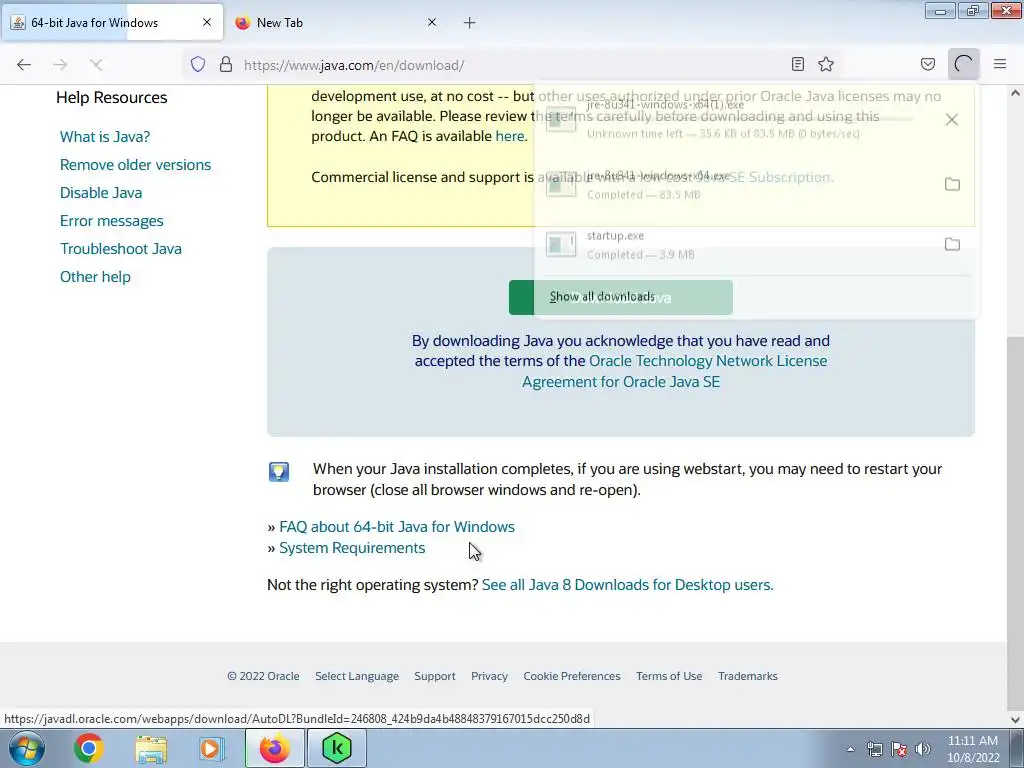
Task: Show jre-8u341-windows-x64.exe in folder
Action: [952, 184]
